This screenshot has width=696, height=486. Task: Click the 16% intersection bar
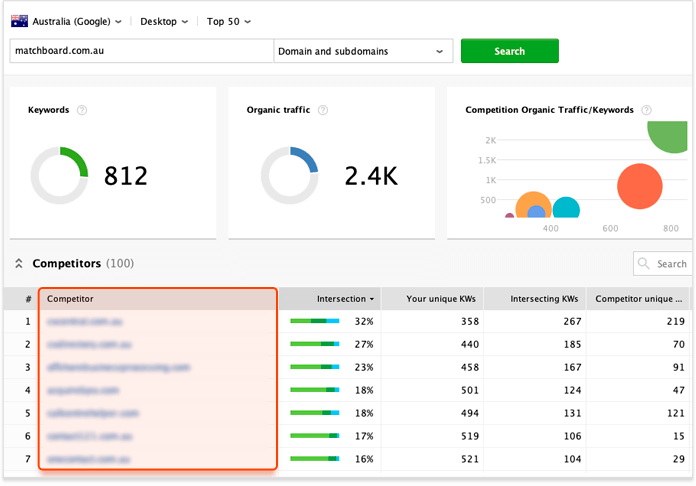click(x=315, y=459)
